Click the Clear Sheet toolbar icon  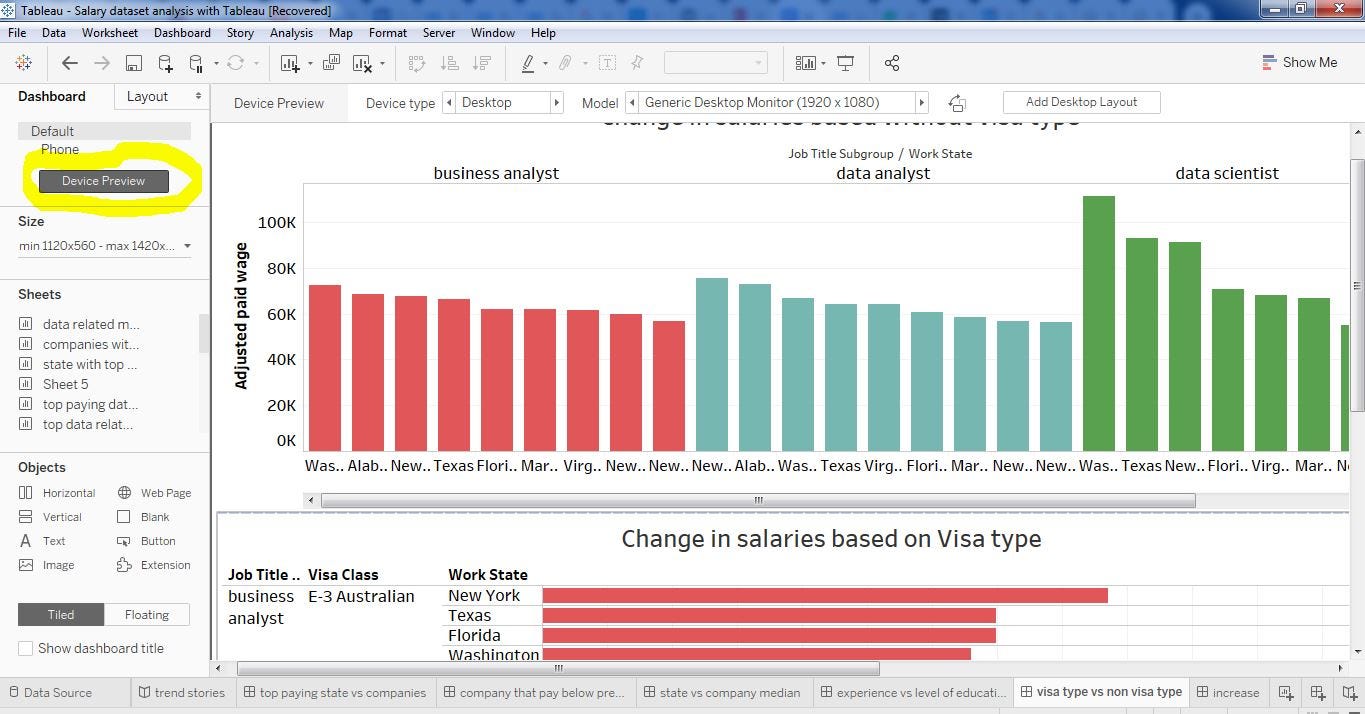click(x=362, y=62)
